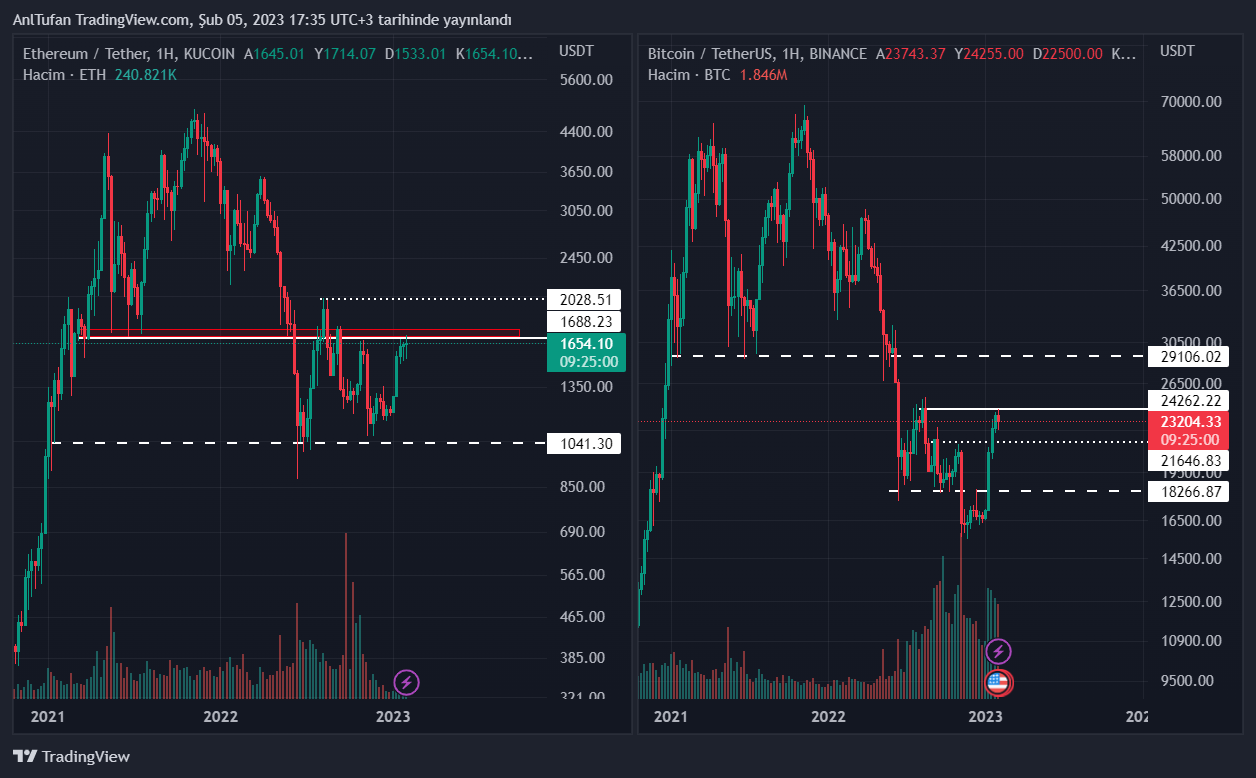Screen dimensions: 1256x778
Task: Open the US flag economic event marker
Action: 997,683
